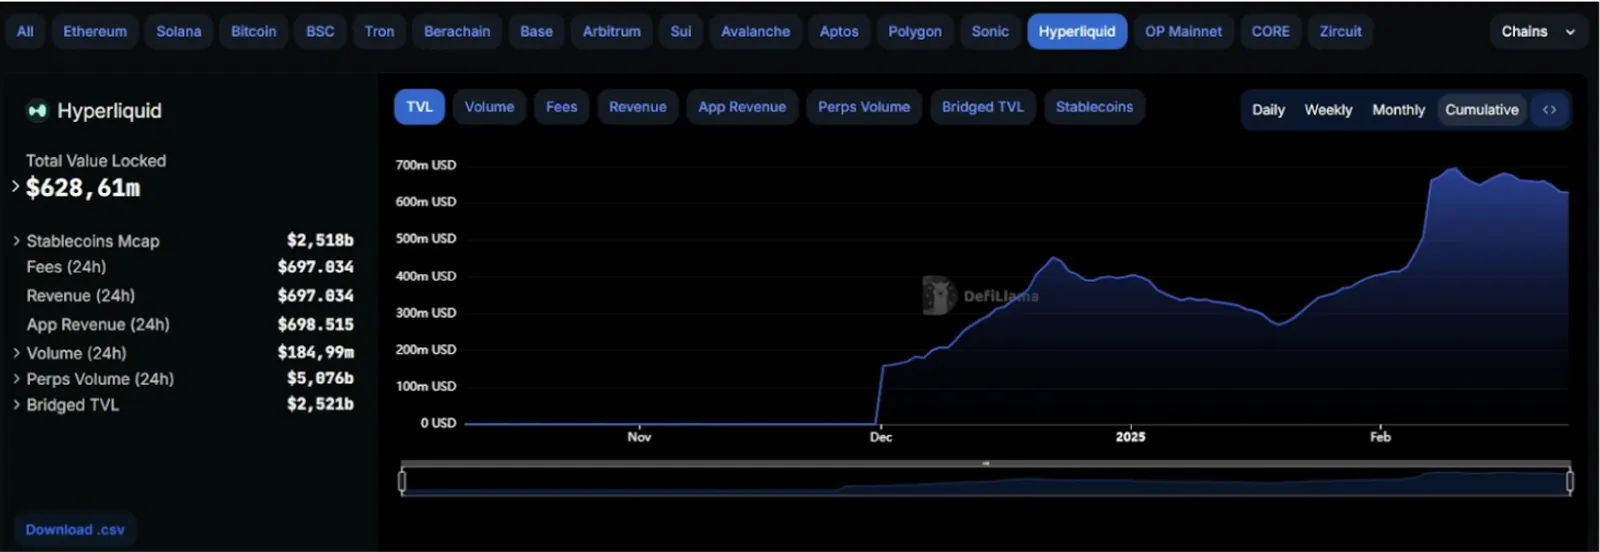Click the Feb label on chart axis
The width and height of the screenshot is (1600, 552).
click(1380, 437)
